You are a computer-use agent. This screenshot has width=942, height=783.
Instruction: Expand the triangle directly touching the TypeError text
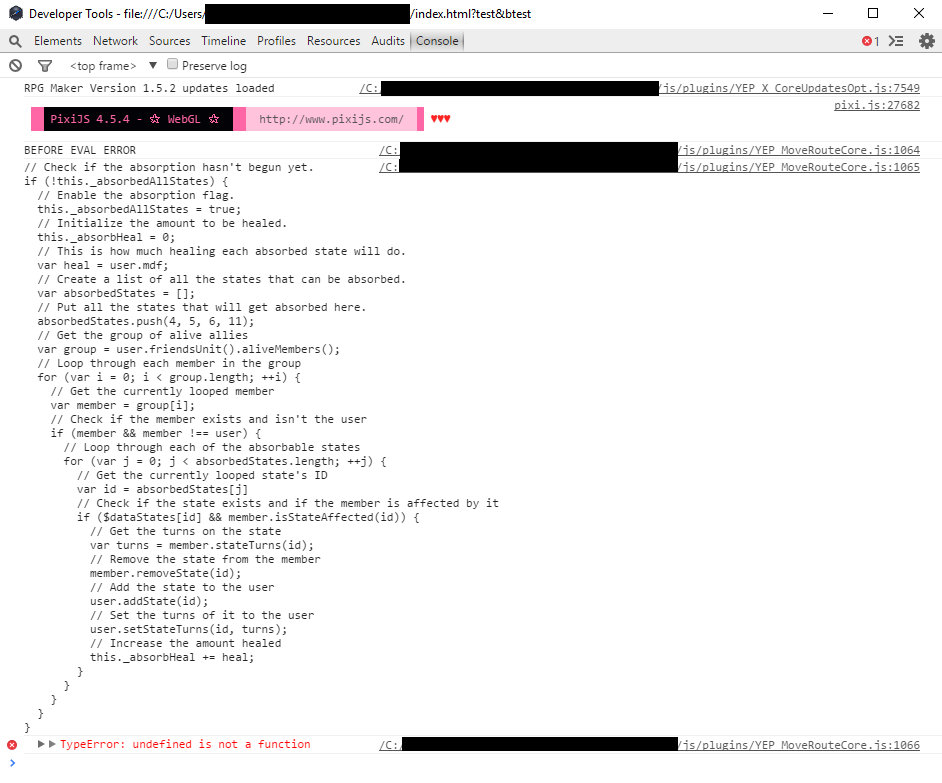pyautogui.click(x=52, y=744)
